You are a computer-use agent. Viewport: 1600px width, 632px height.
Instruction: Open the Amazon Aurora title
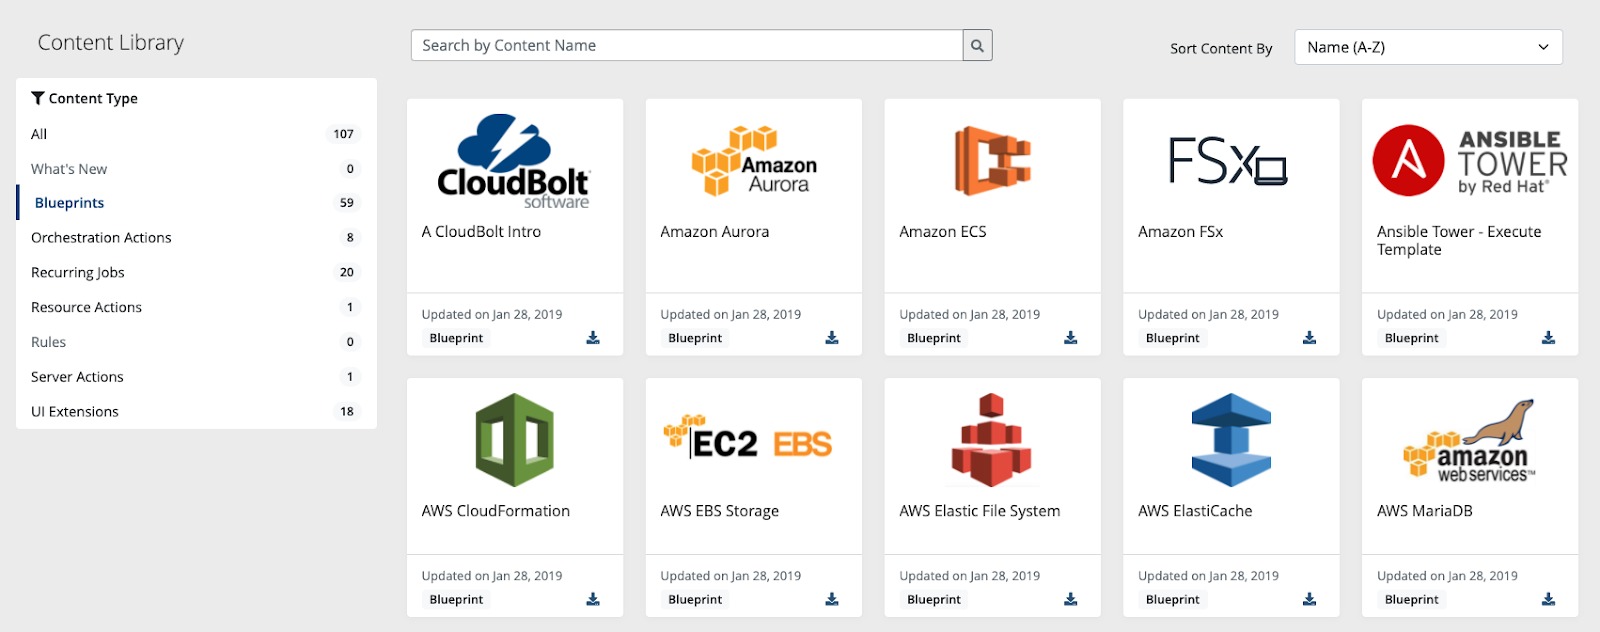[715, 232]
